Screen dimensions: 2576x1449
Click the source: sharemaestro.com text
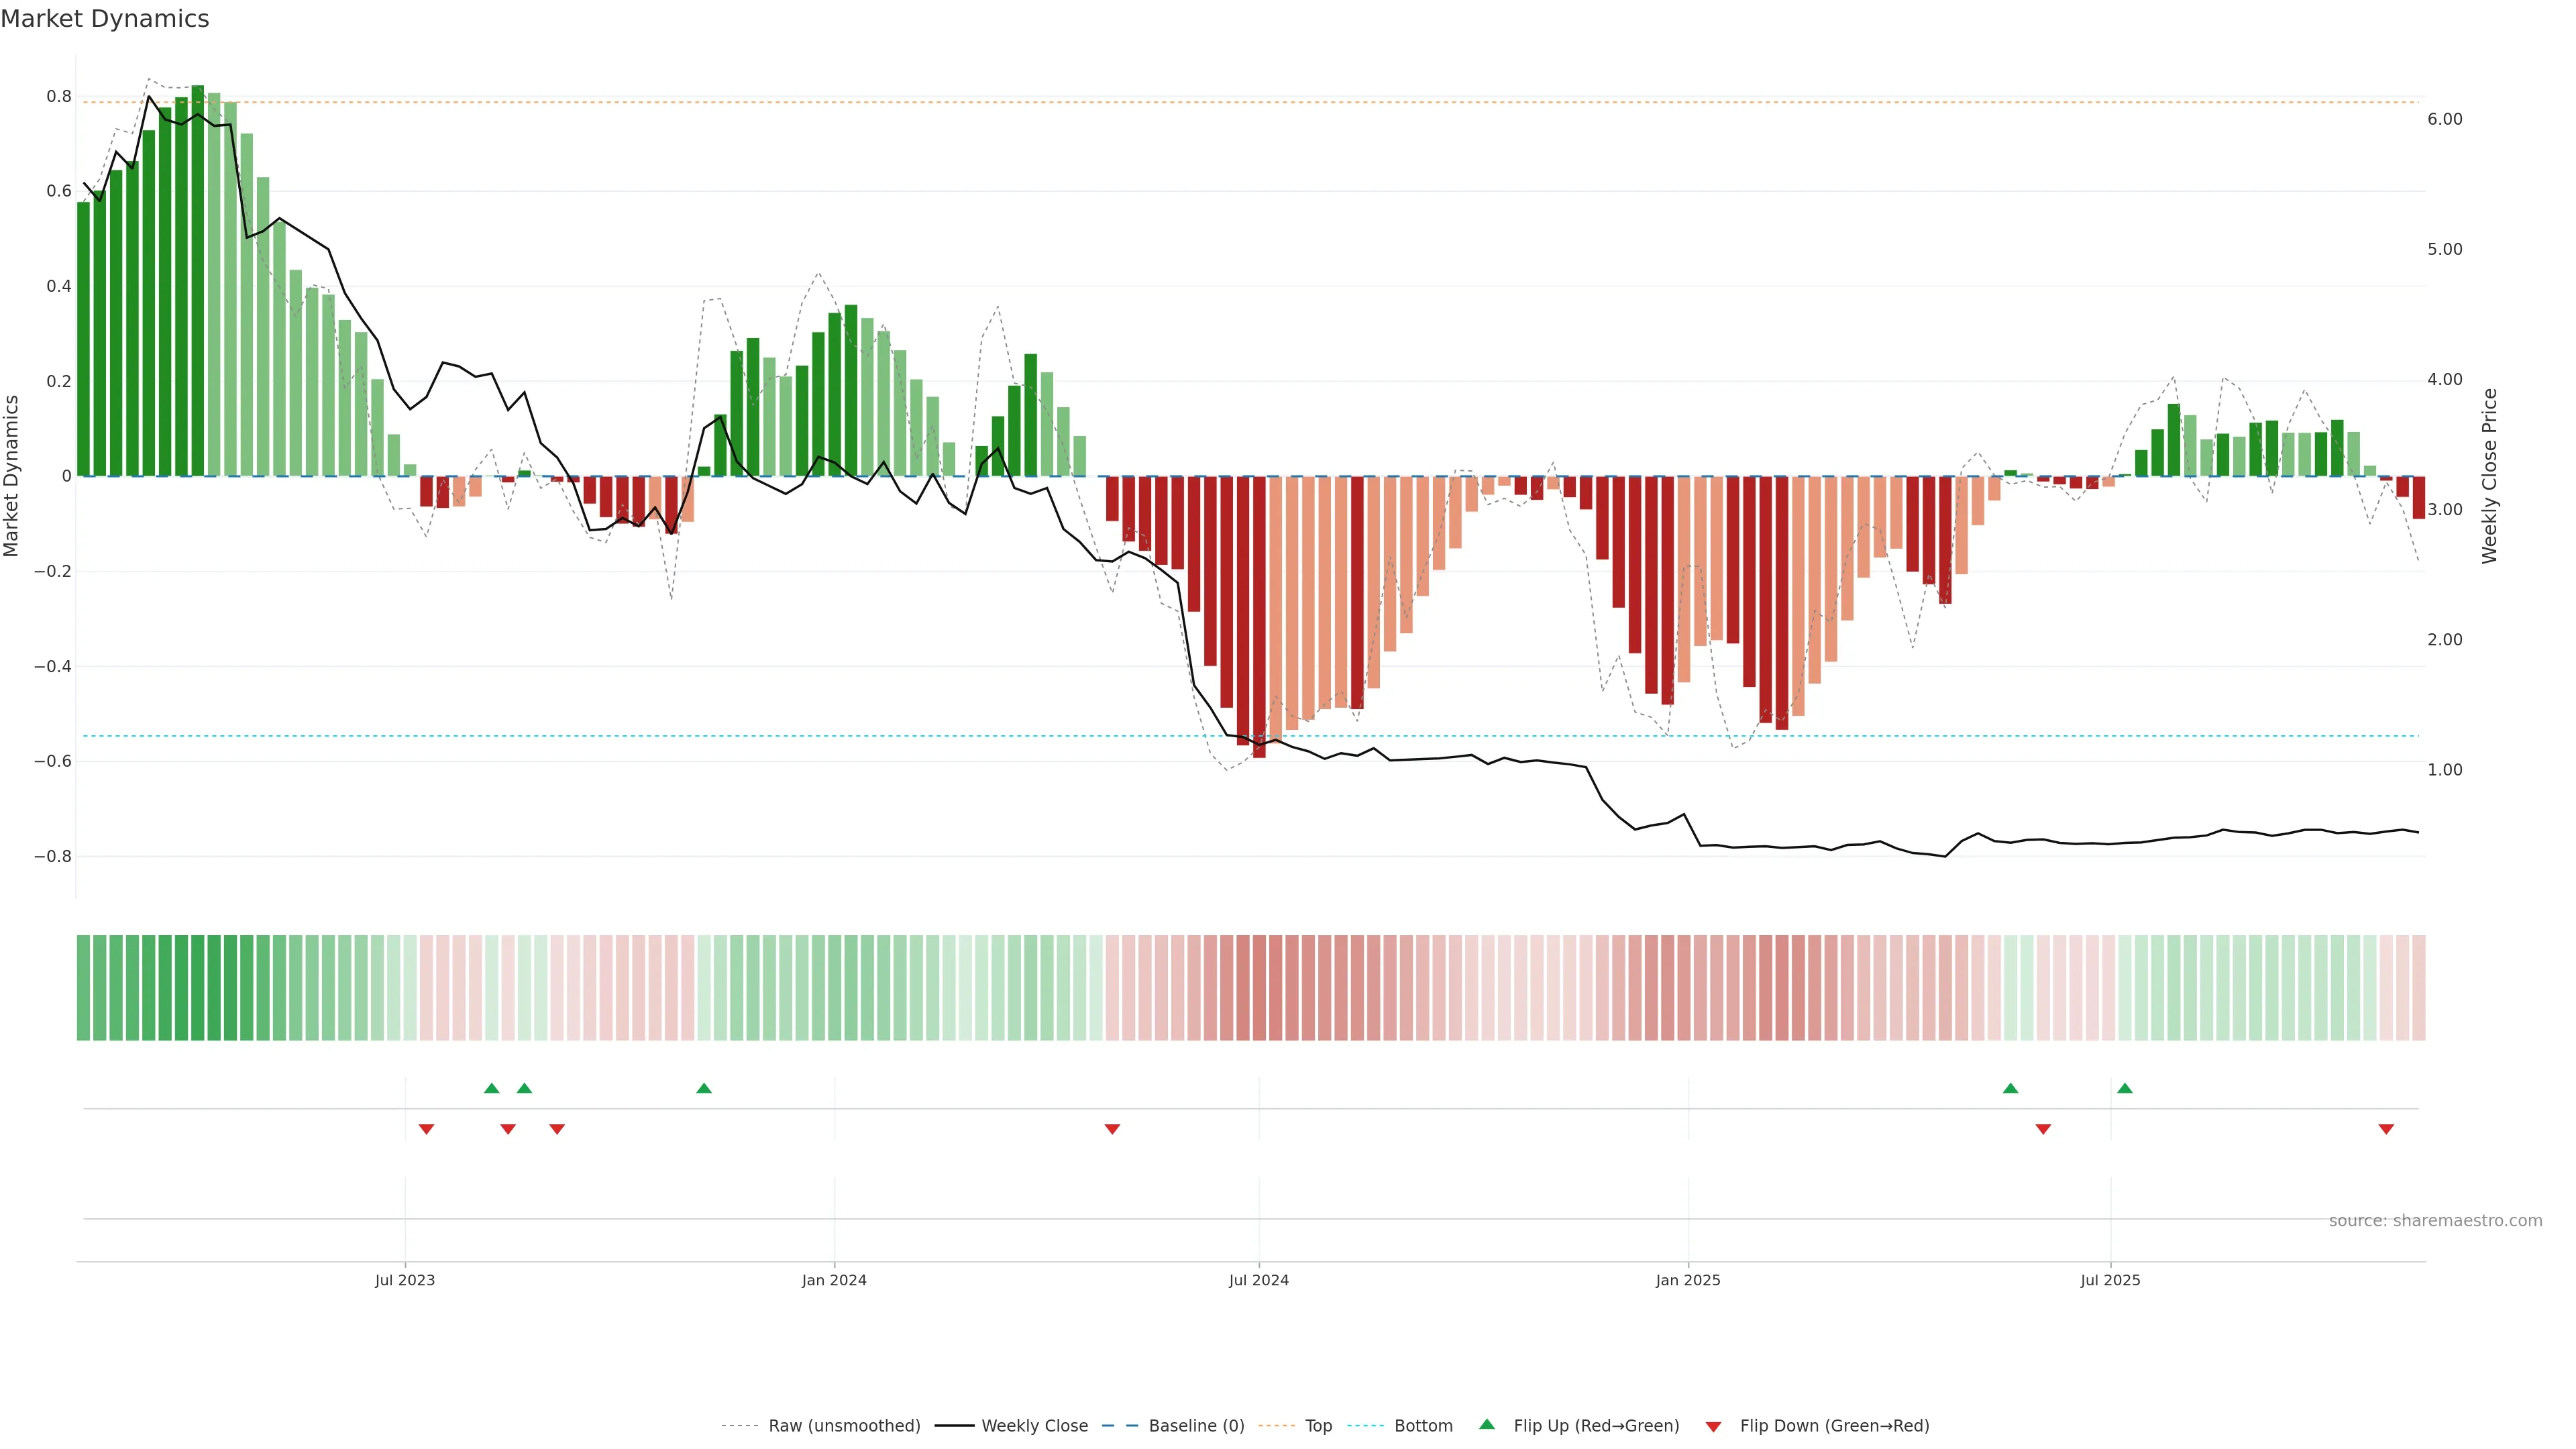point(2435,1221)
